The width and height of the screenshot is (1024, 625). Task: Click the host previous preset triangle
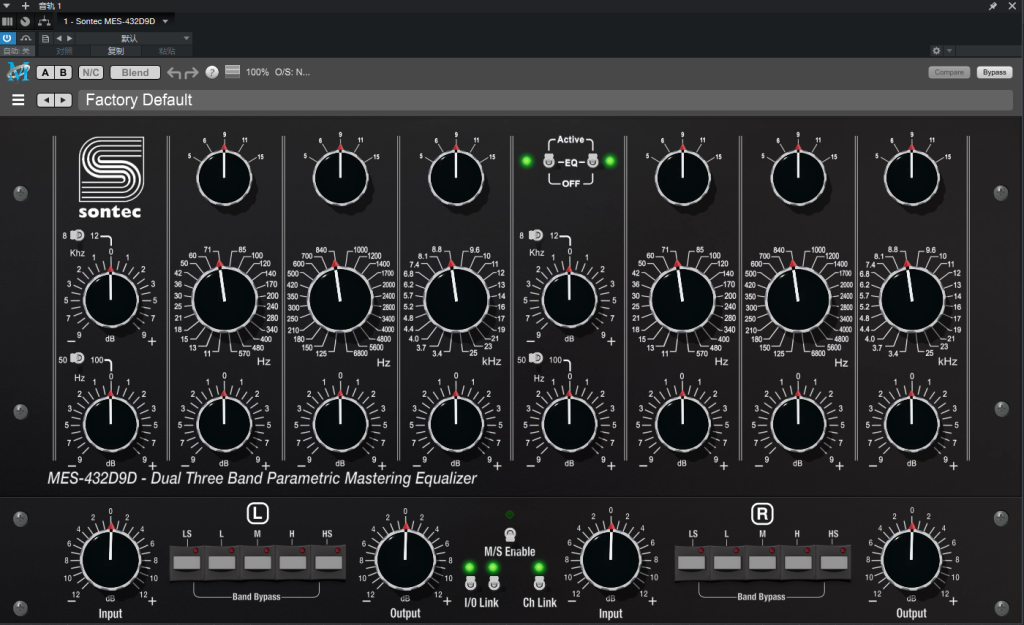point(59,39)
